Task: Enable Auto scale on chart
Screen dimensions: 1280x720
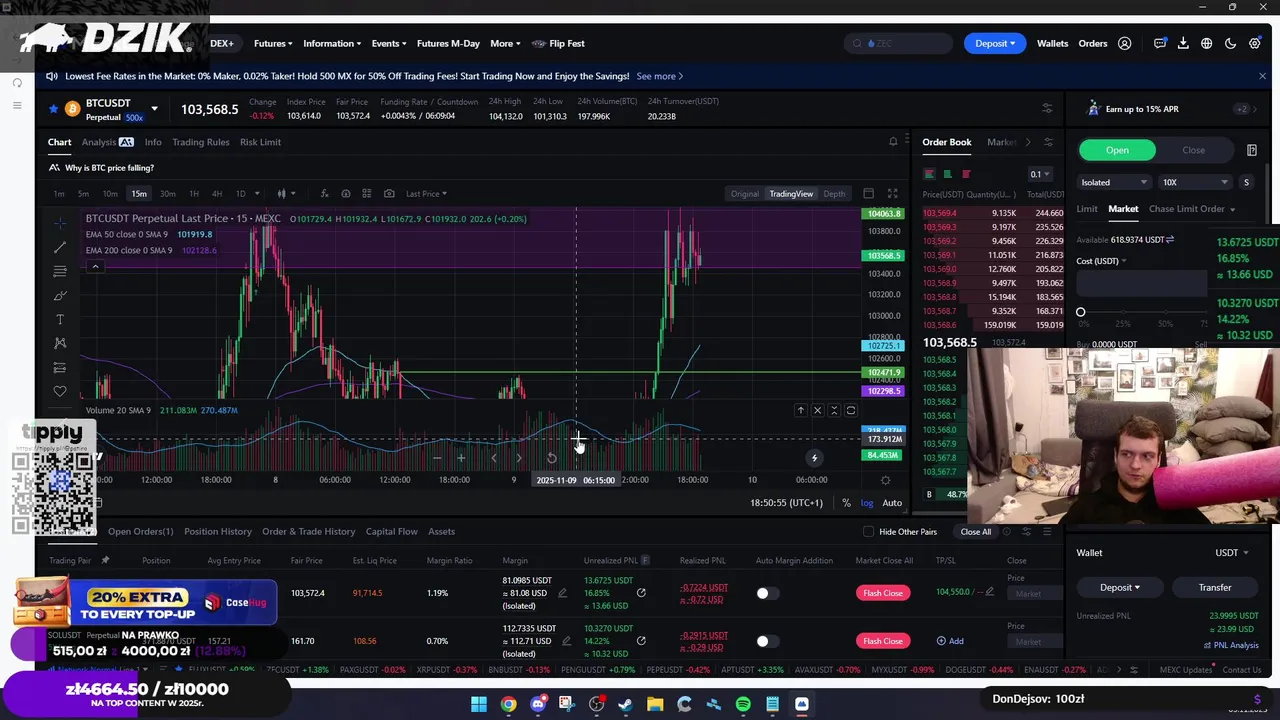Action: point(892,503)
